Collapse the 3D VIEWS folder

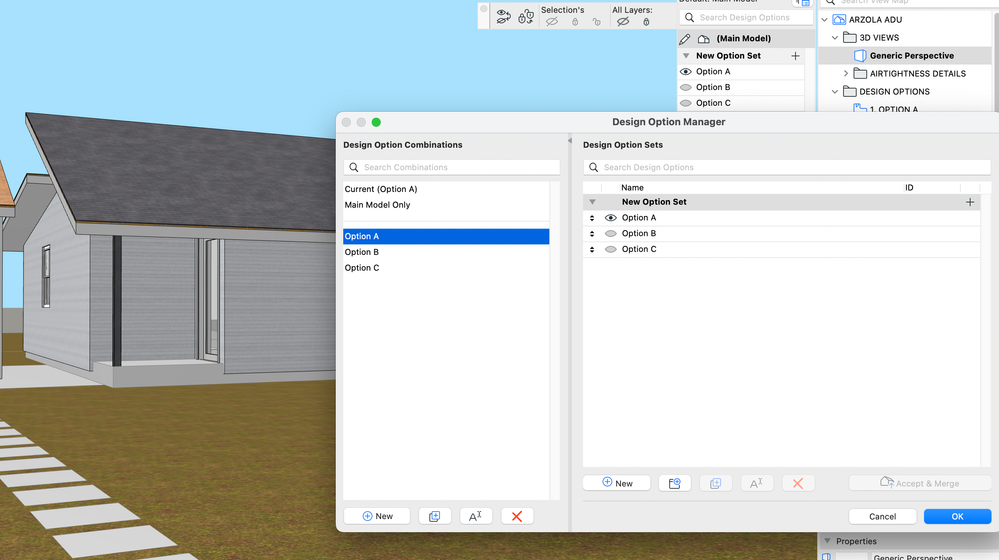(835, 38)
